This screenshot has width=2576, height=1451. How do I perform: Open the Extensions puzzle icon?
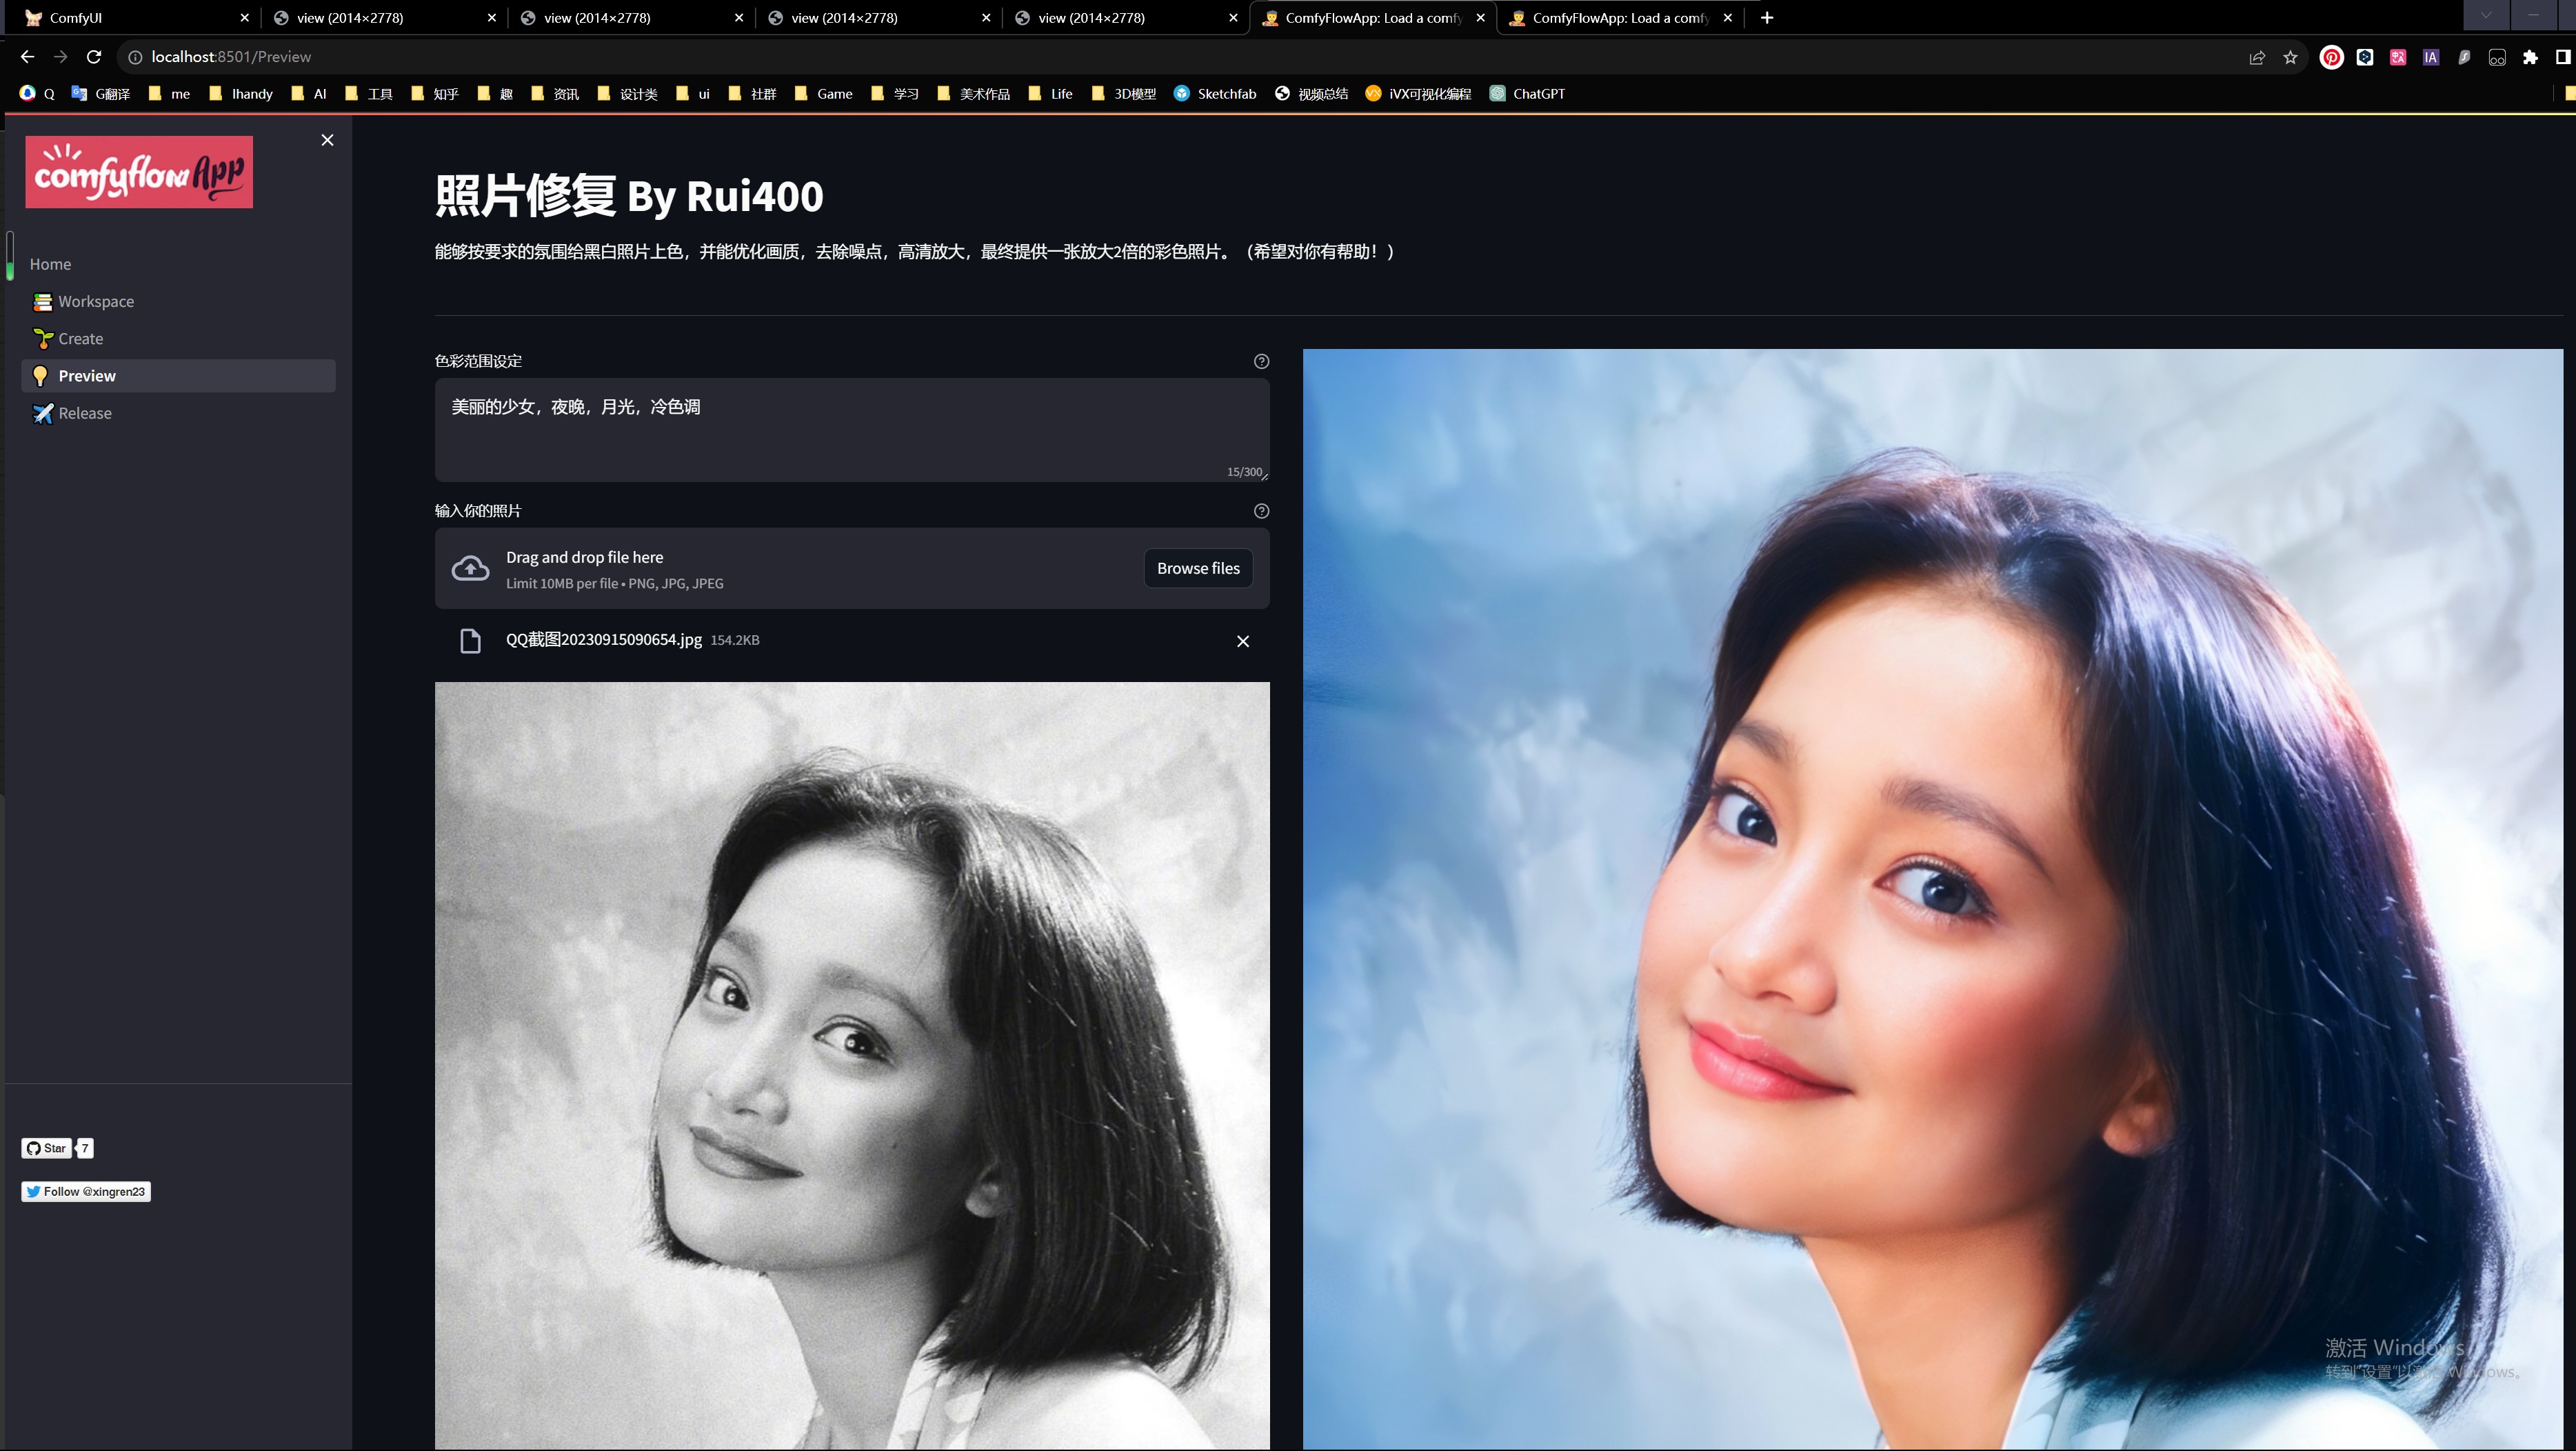[x=2530, y=57]
